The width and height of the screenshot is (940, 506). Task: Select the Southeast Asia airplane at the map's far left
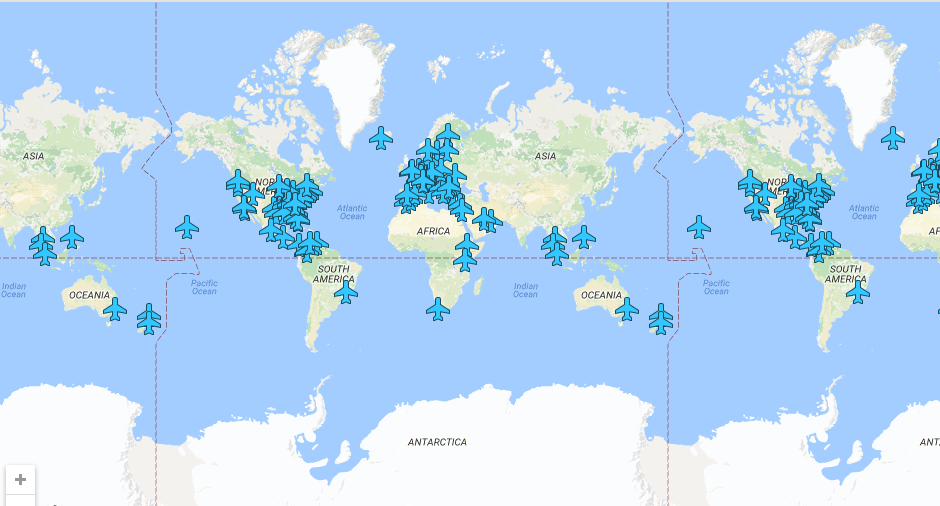pos(72,237)
